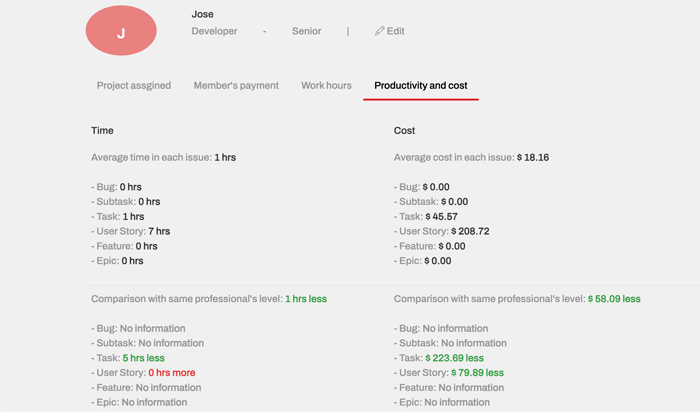Image resolution: width=700 pixels, height=412 pixels.
Task: Click Subtask time value 0 hrs
Action: click(149, 201)
